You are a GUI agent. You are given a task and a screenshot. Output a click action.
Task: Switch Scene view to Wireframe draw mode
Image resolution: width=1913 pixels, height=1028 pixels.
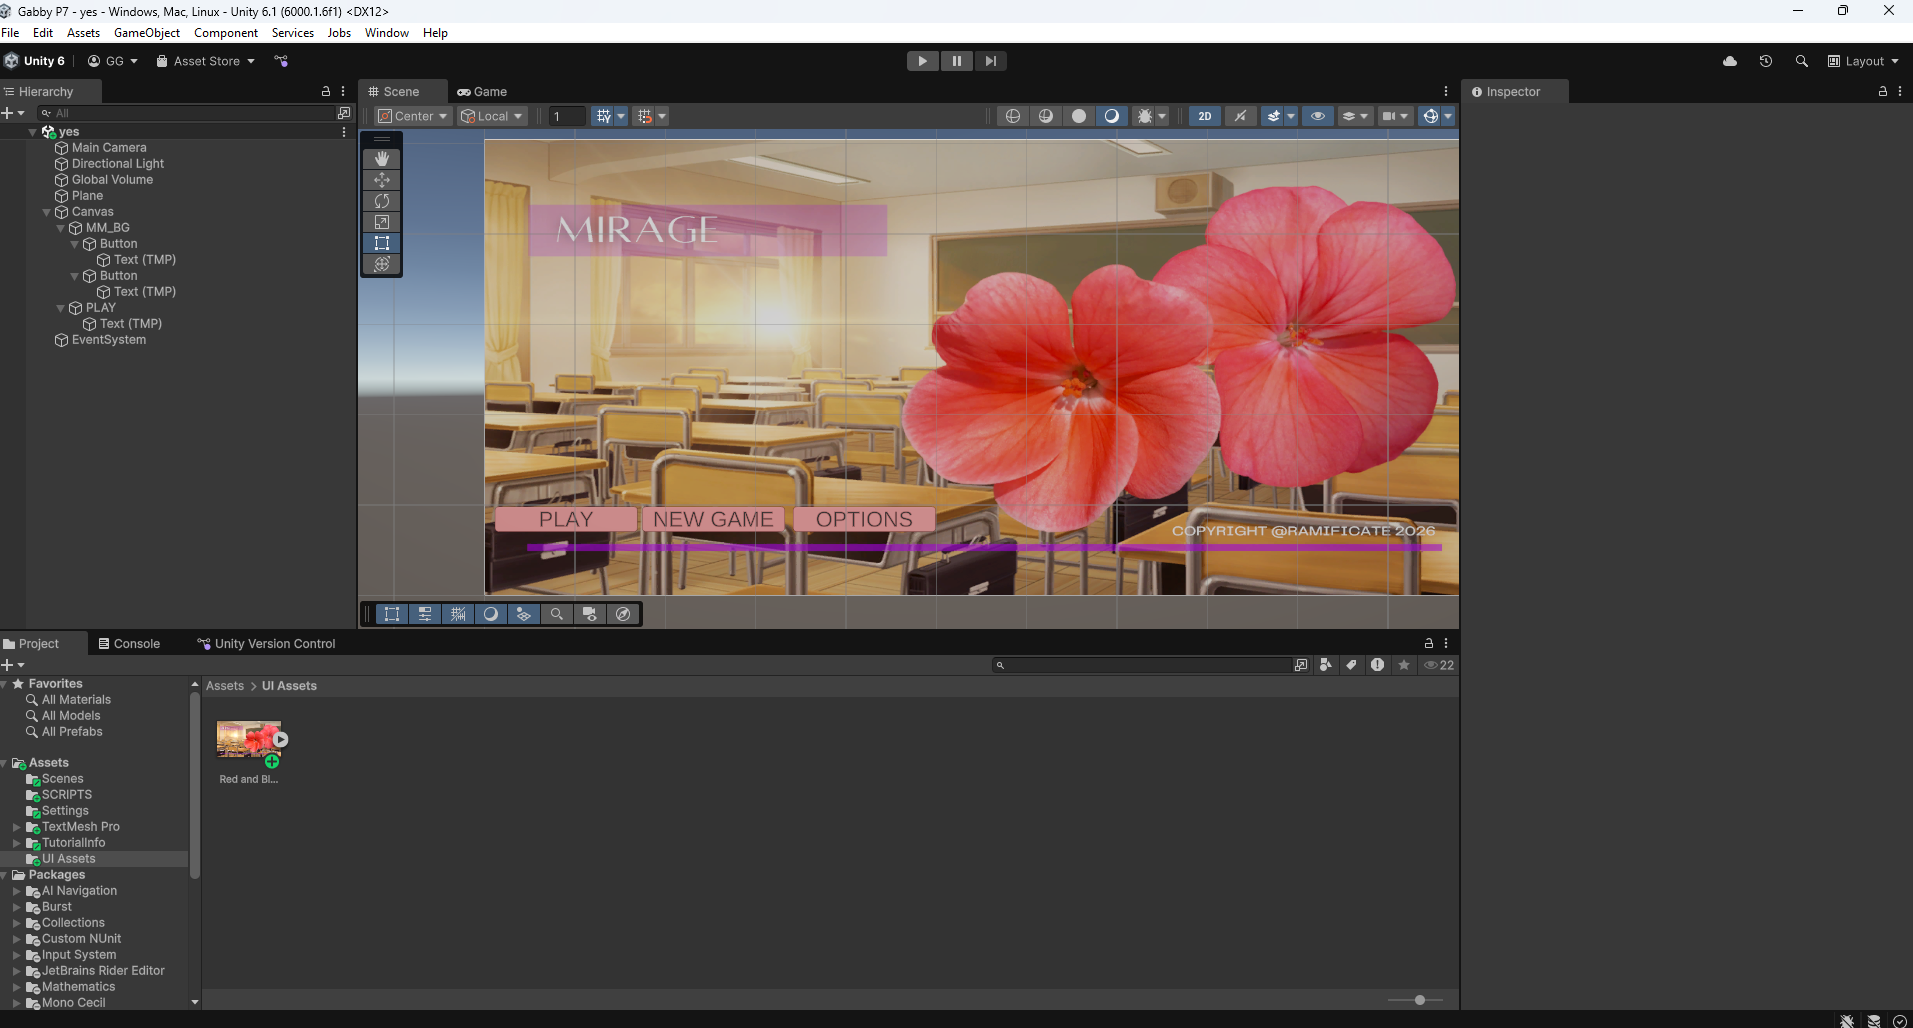tap(1013, 116)
